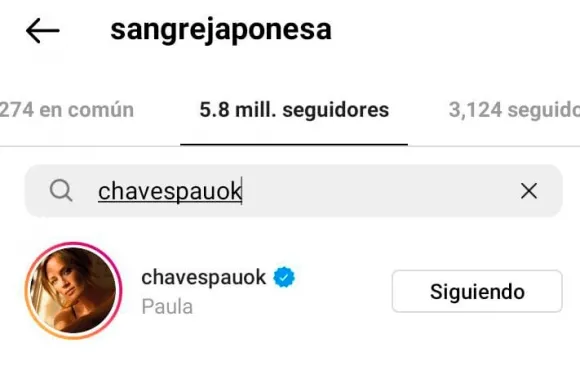Image resolution: width=580 pixels, height=379 pixels.
Task: Open chavespauok's profile picture story
Action: (x=74, y=291)
